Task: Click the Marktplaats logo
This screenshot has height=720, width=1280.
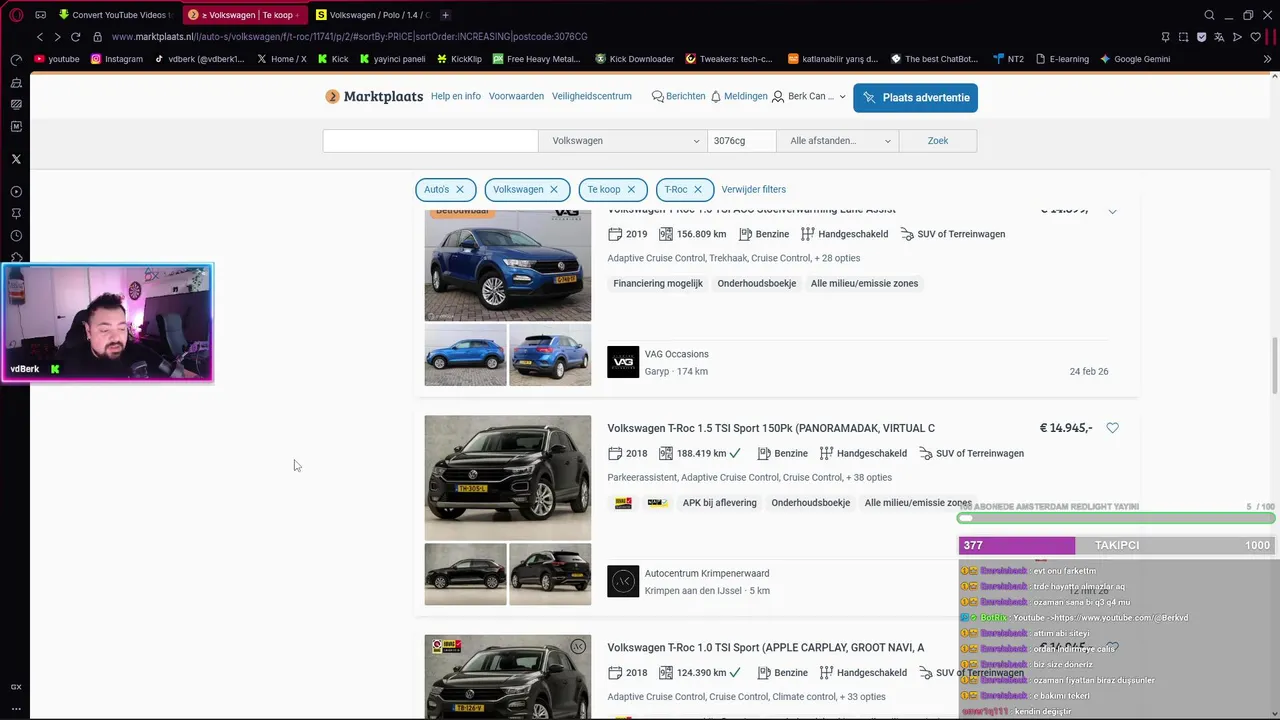Action: tap(372, 97)
